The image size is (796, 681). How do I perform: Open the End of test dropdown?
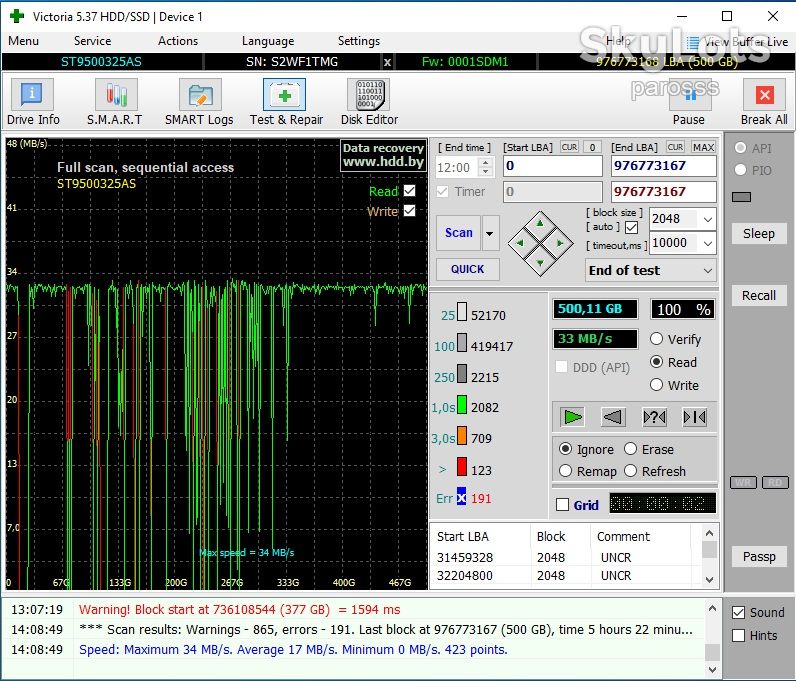(708, 271)
